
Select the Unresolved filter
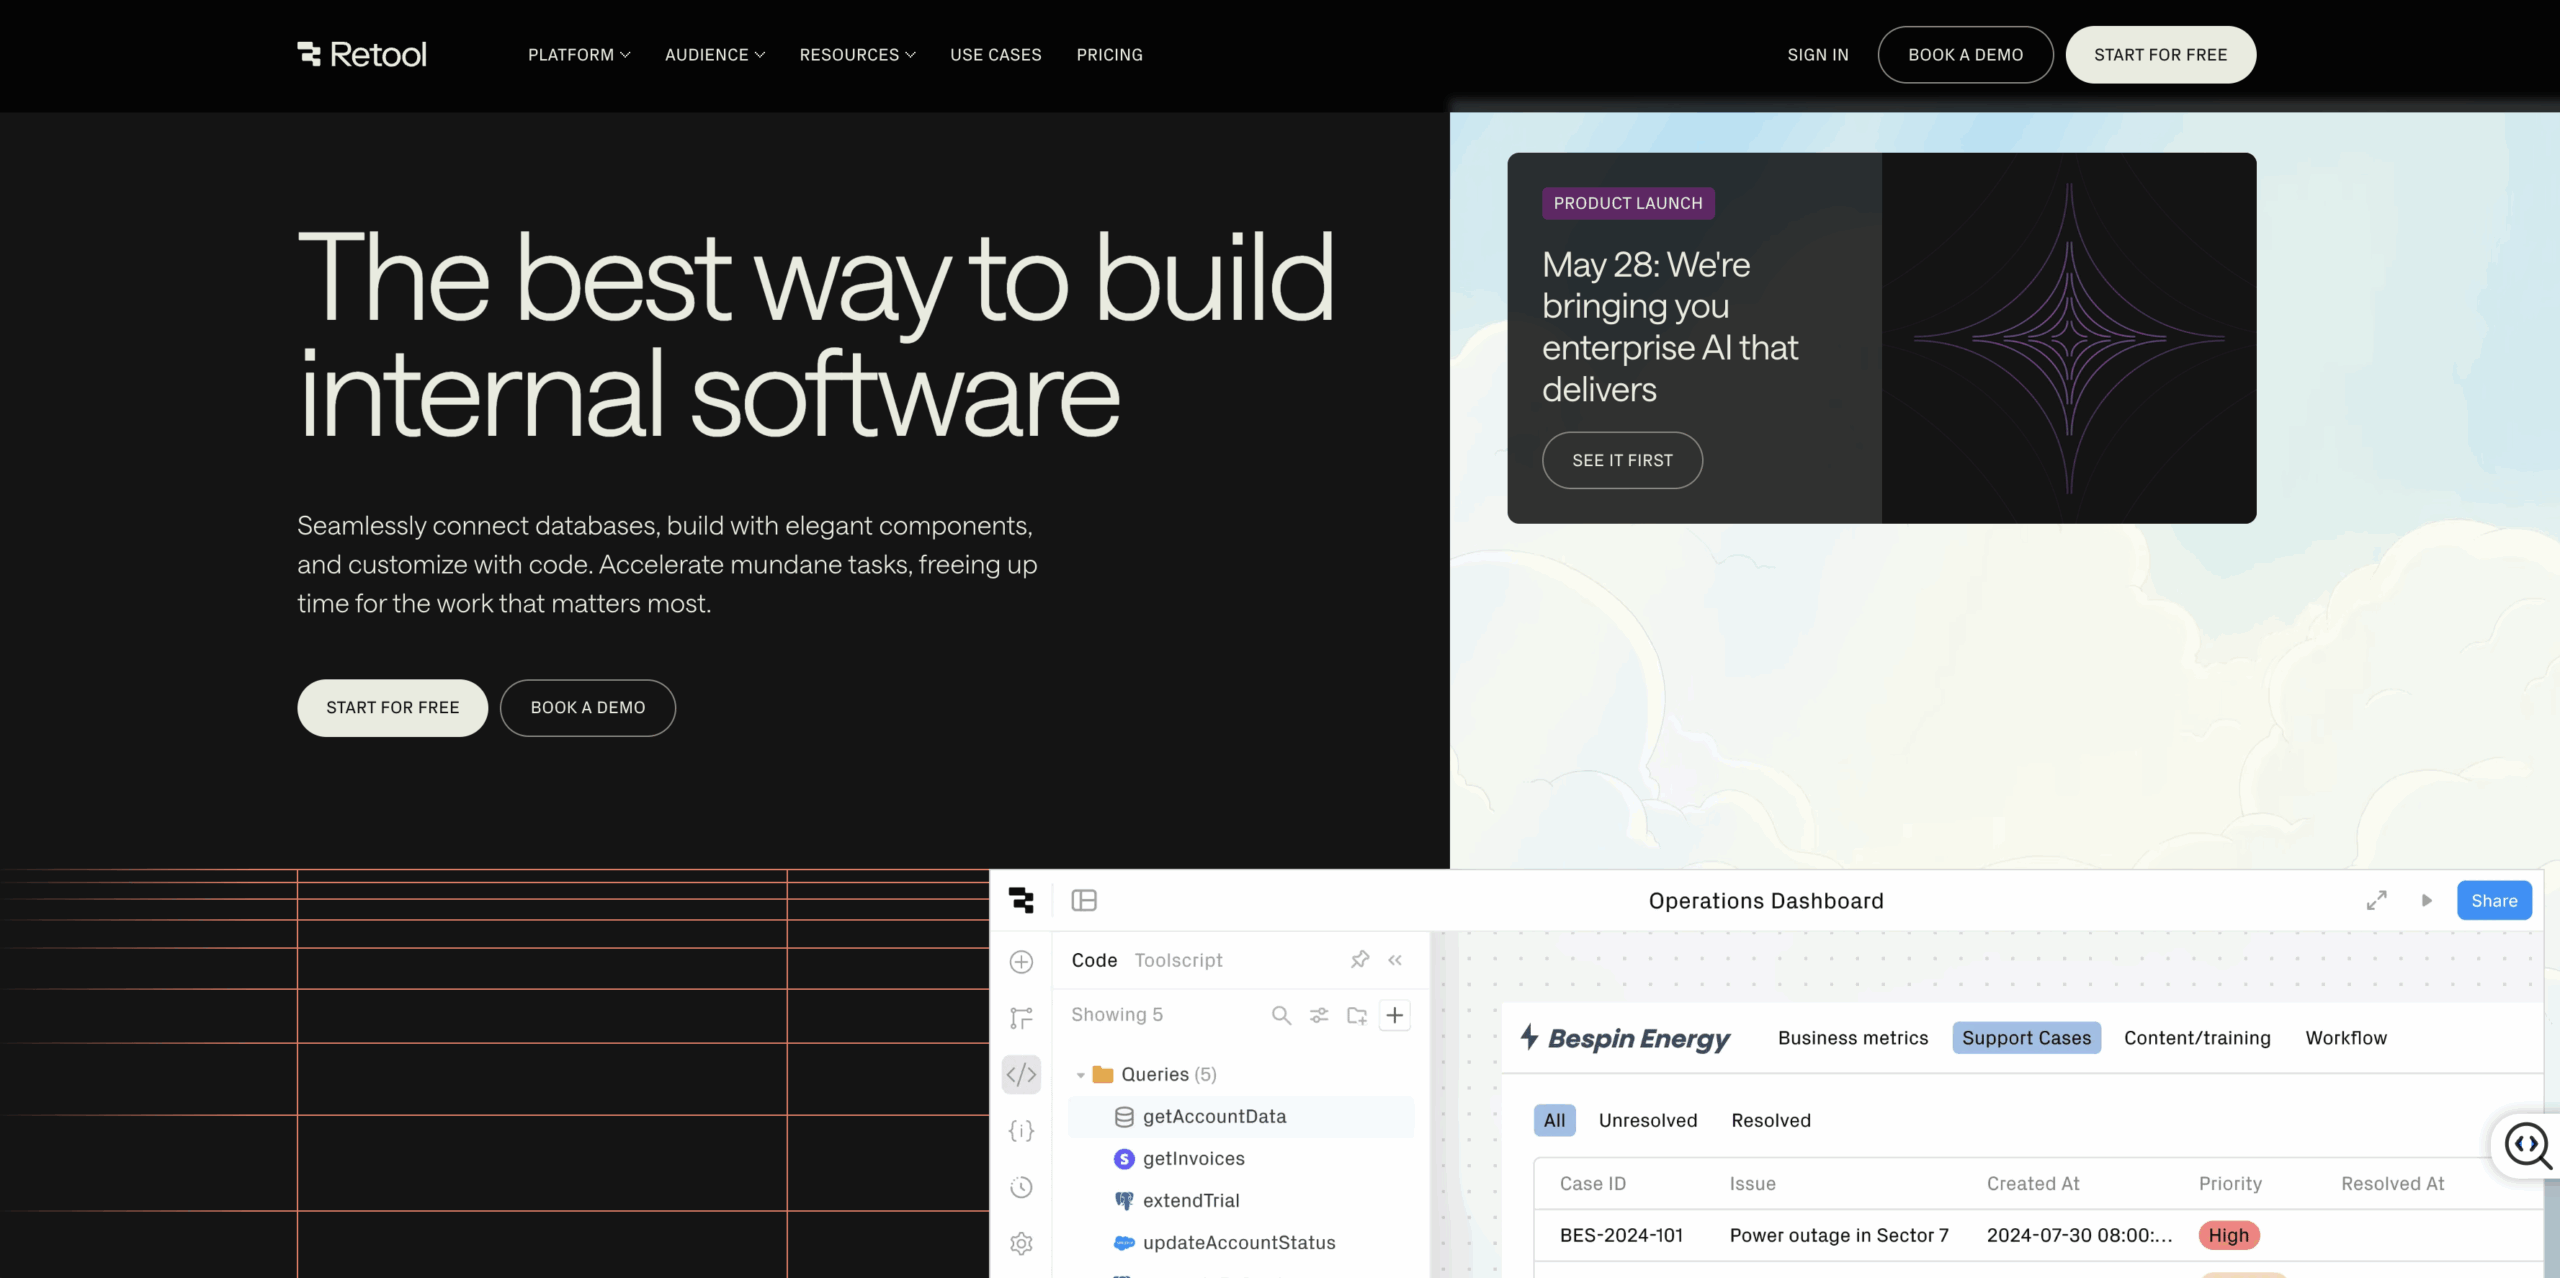(x=1647, y=1120)
